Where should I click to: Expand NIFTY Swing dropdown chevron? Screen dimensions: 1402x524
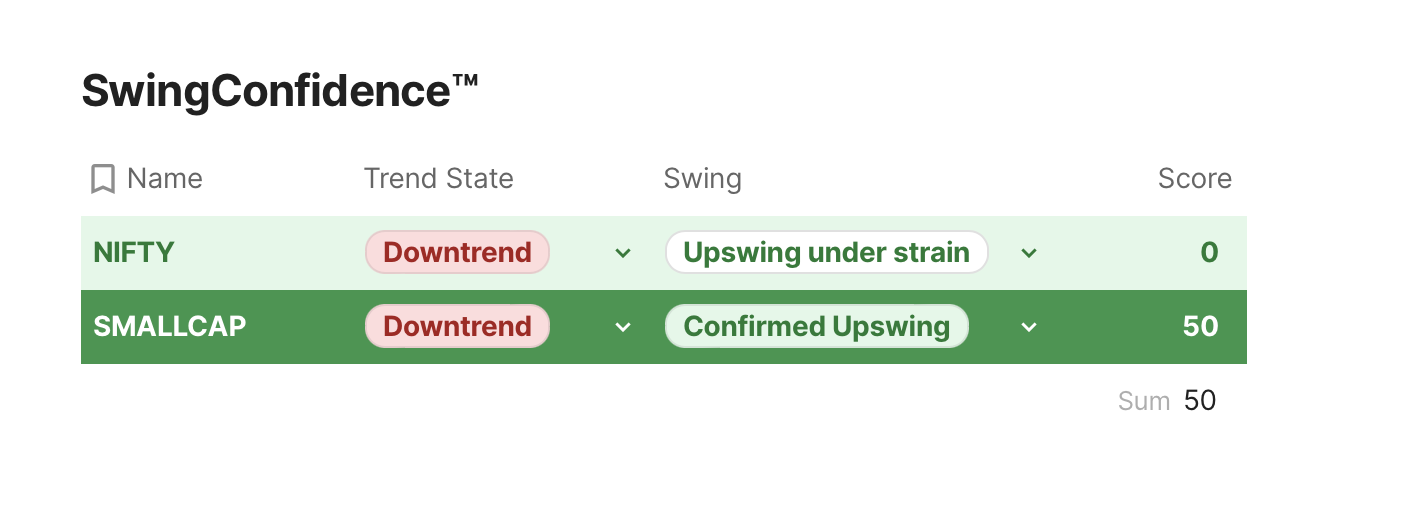point(1029,253)
